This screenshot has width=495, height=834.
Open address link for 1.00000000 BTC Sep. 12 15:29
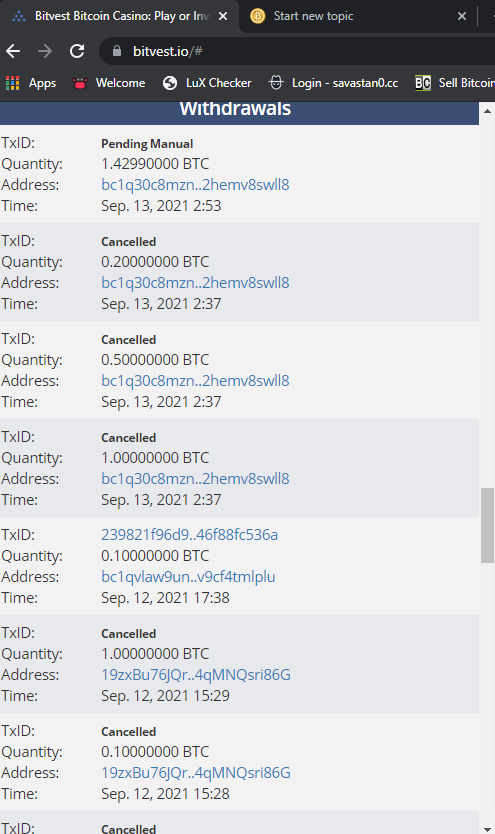[x=196, y=674]
